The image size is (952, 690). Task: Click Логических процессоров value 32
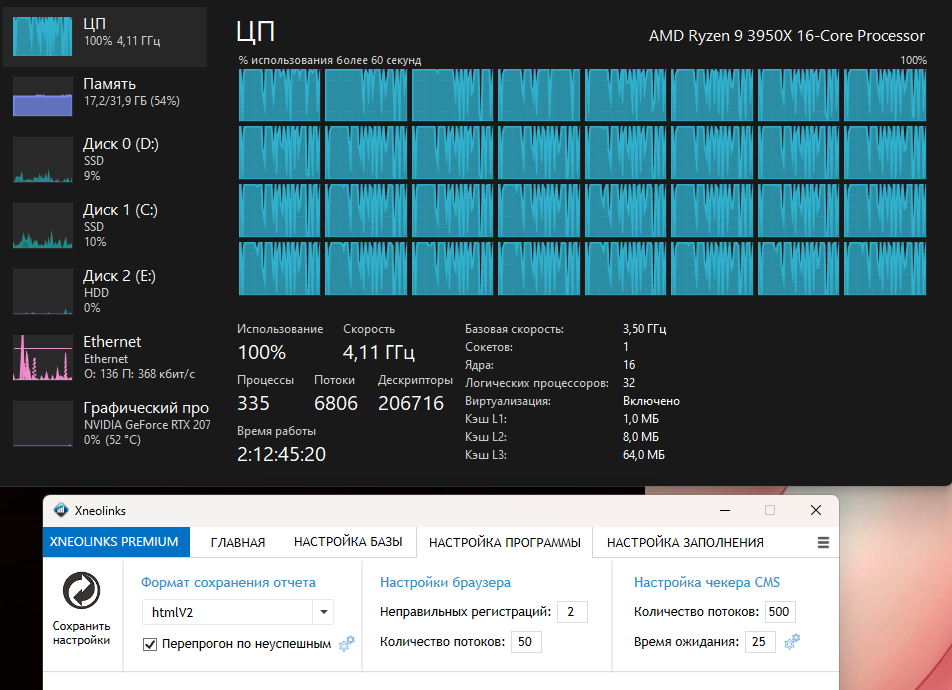[629, 383]
